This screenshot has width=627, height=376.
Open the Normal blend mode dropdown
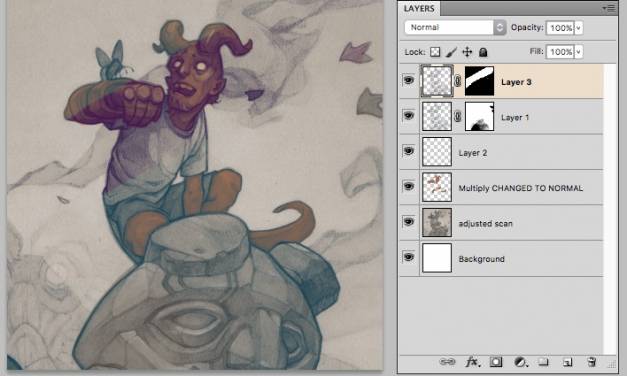455,27
